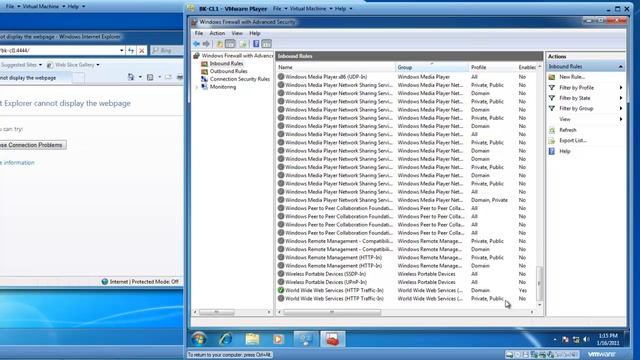The width and height of the screenshot is (640, 360).
Task: Click the Action Center flag tray icon
Action: [565, 339]
